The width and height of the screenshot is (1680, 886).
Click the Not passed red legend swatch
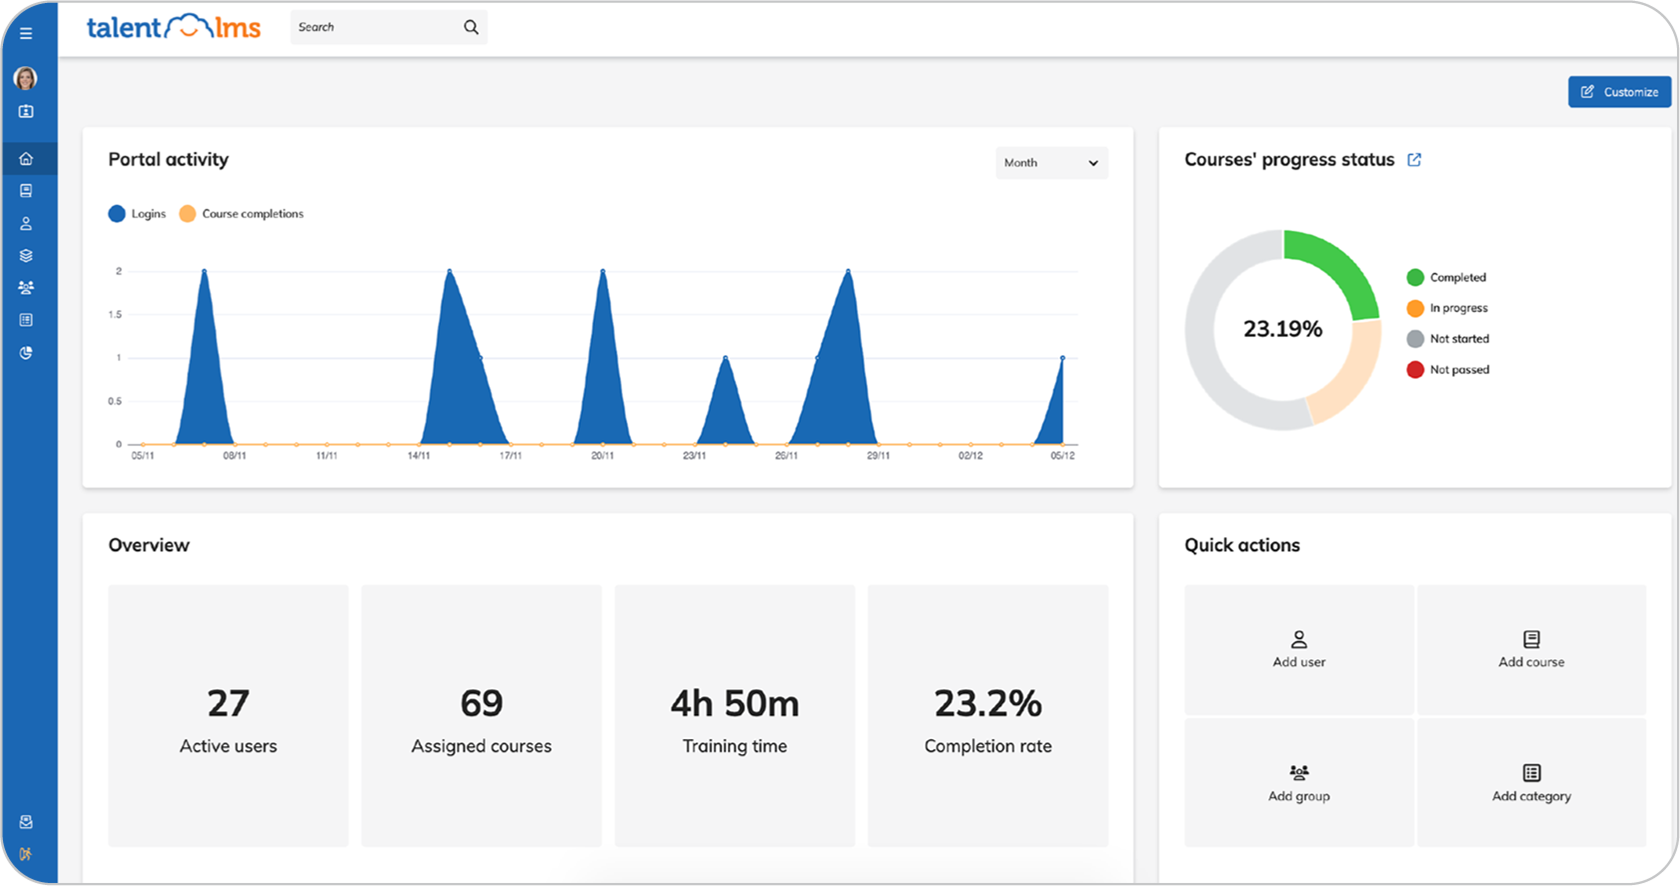coord(1415,370)
